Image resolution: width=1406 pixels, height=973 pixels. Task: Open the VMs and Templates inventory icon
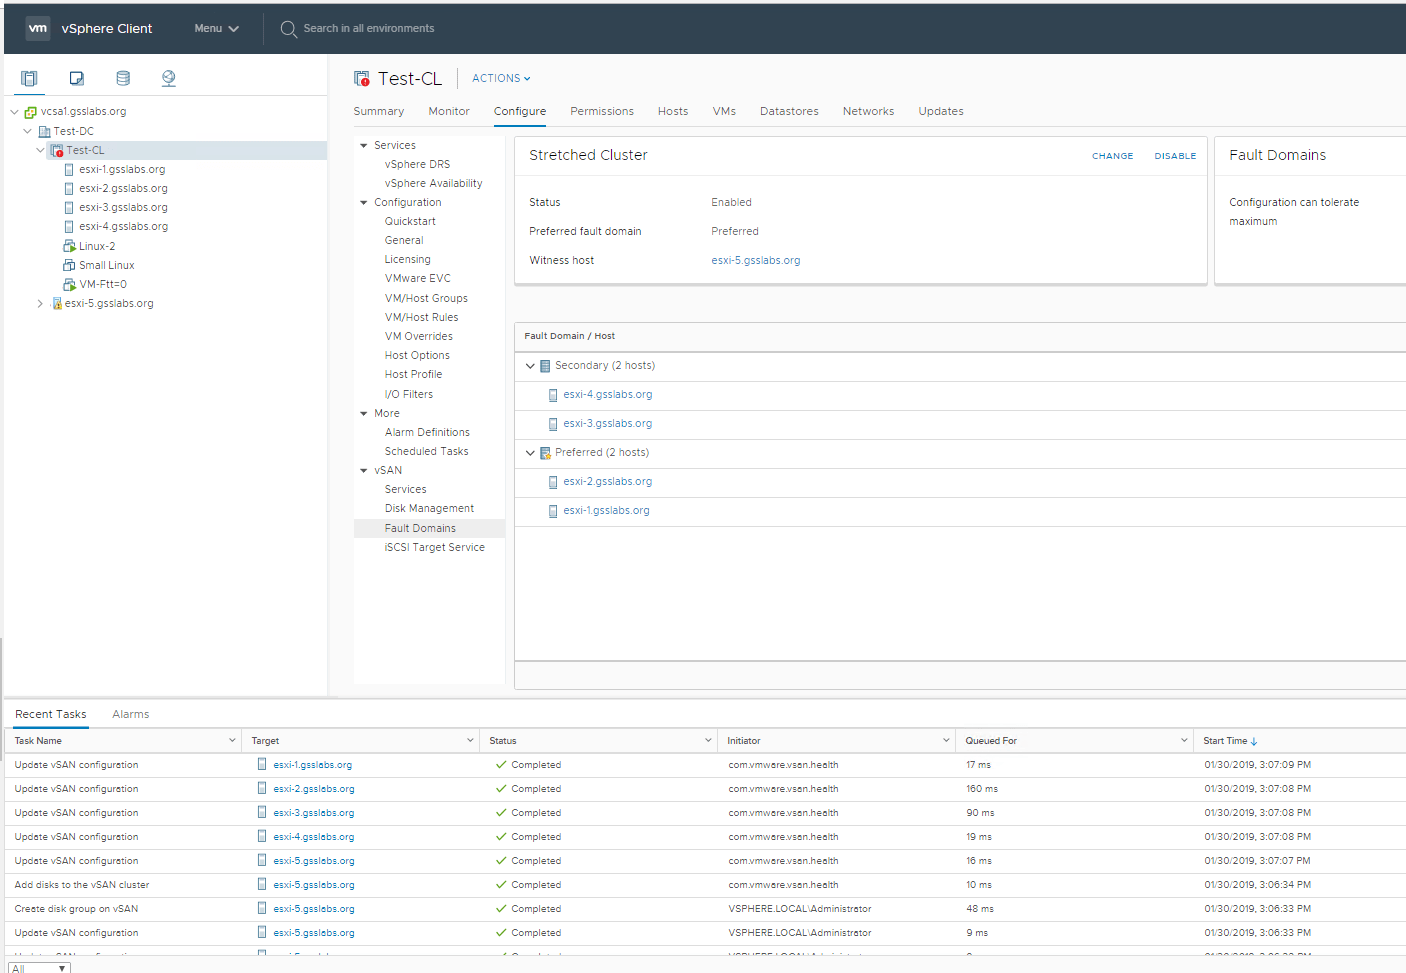coord(76,78)
